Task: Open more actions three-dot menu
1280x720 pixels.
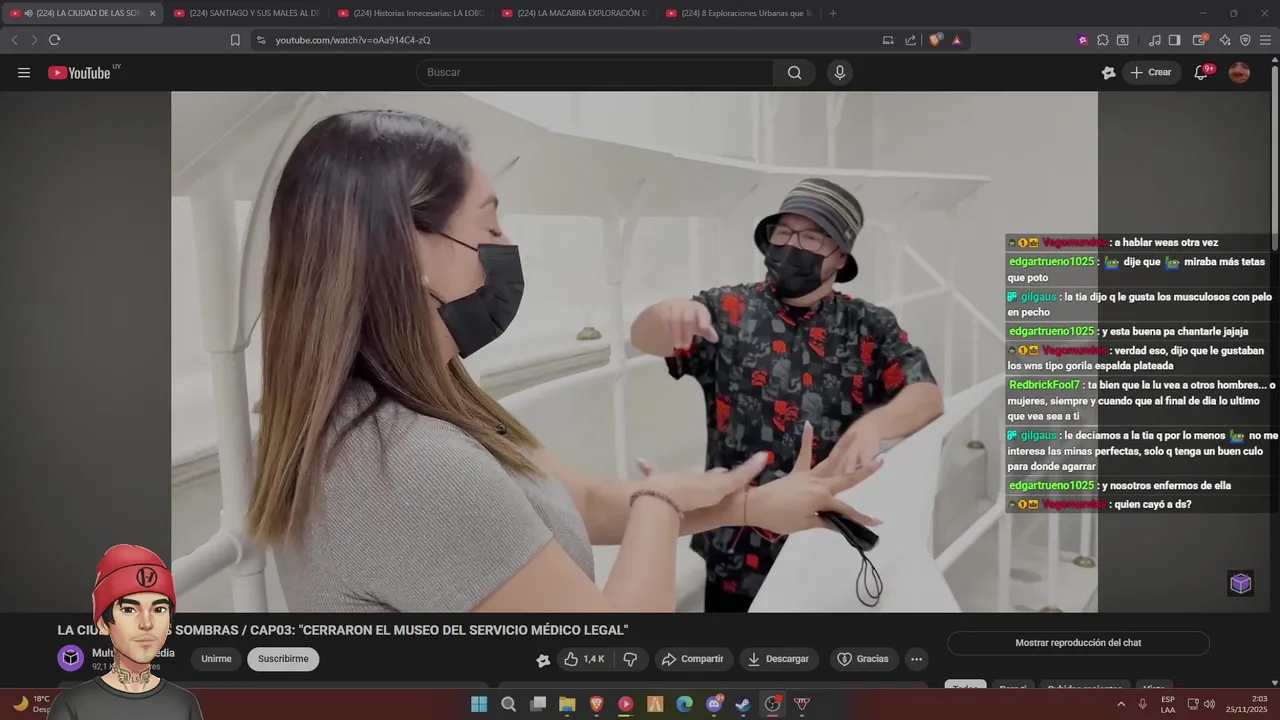Action: [x=916, y=659]
